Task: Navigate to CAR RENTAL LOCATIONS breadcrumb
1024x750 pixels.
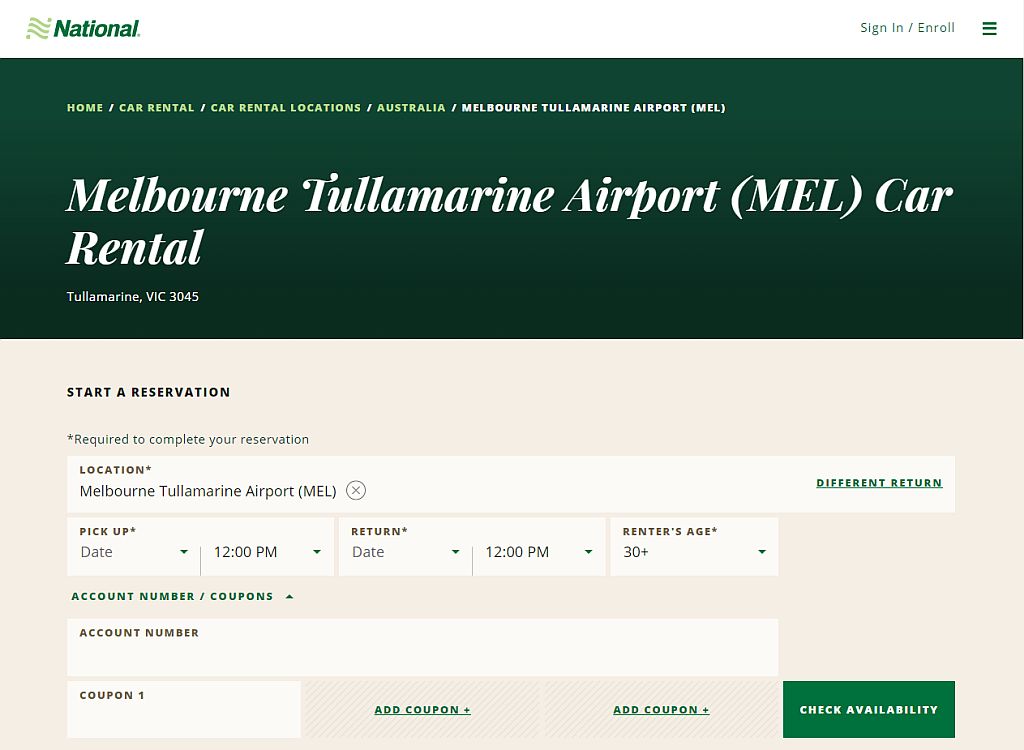Action: tap(286, 107)
